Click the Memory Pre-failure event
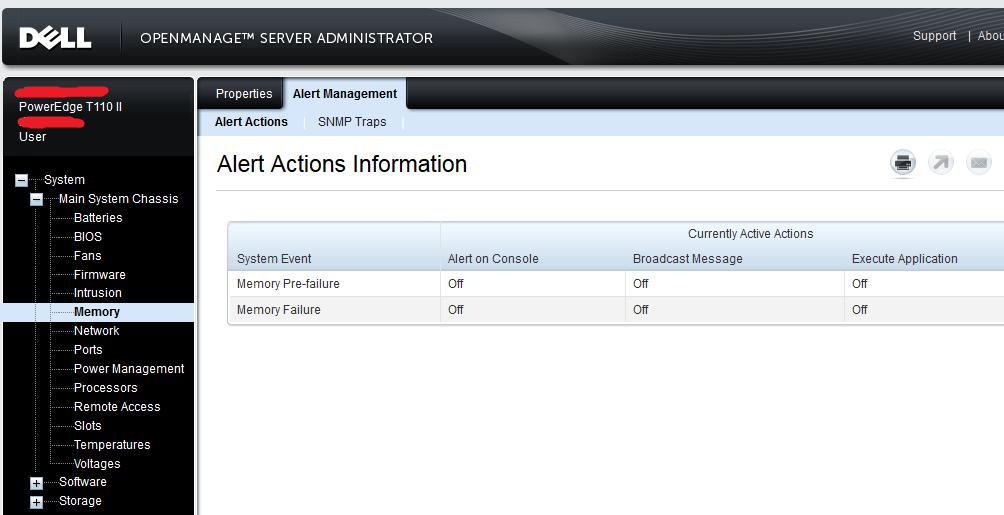The height and width of the screenshot is (515, 1004). pyautogui.click(x=288, y=284)
